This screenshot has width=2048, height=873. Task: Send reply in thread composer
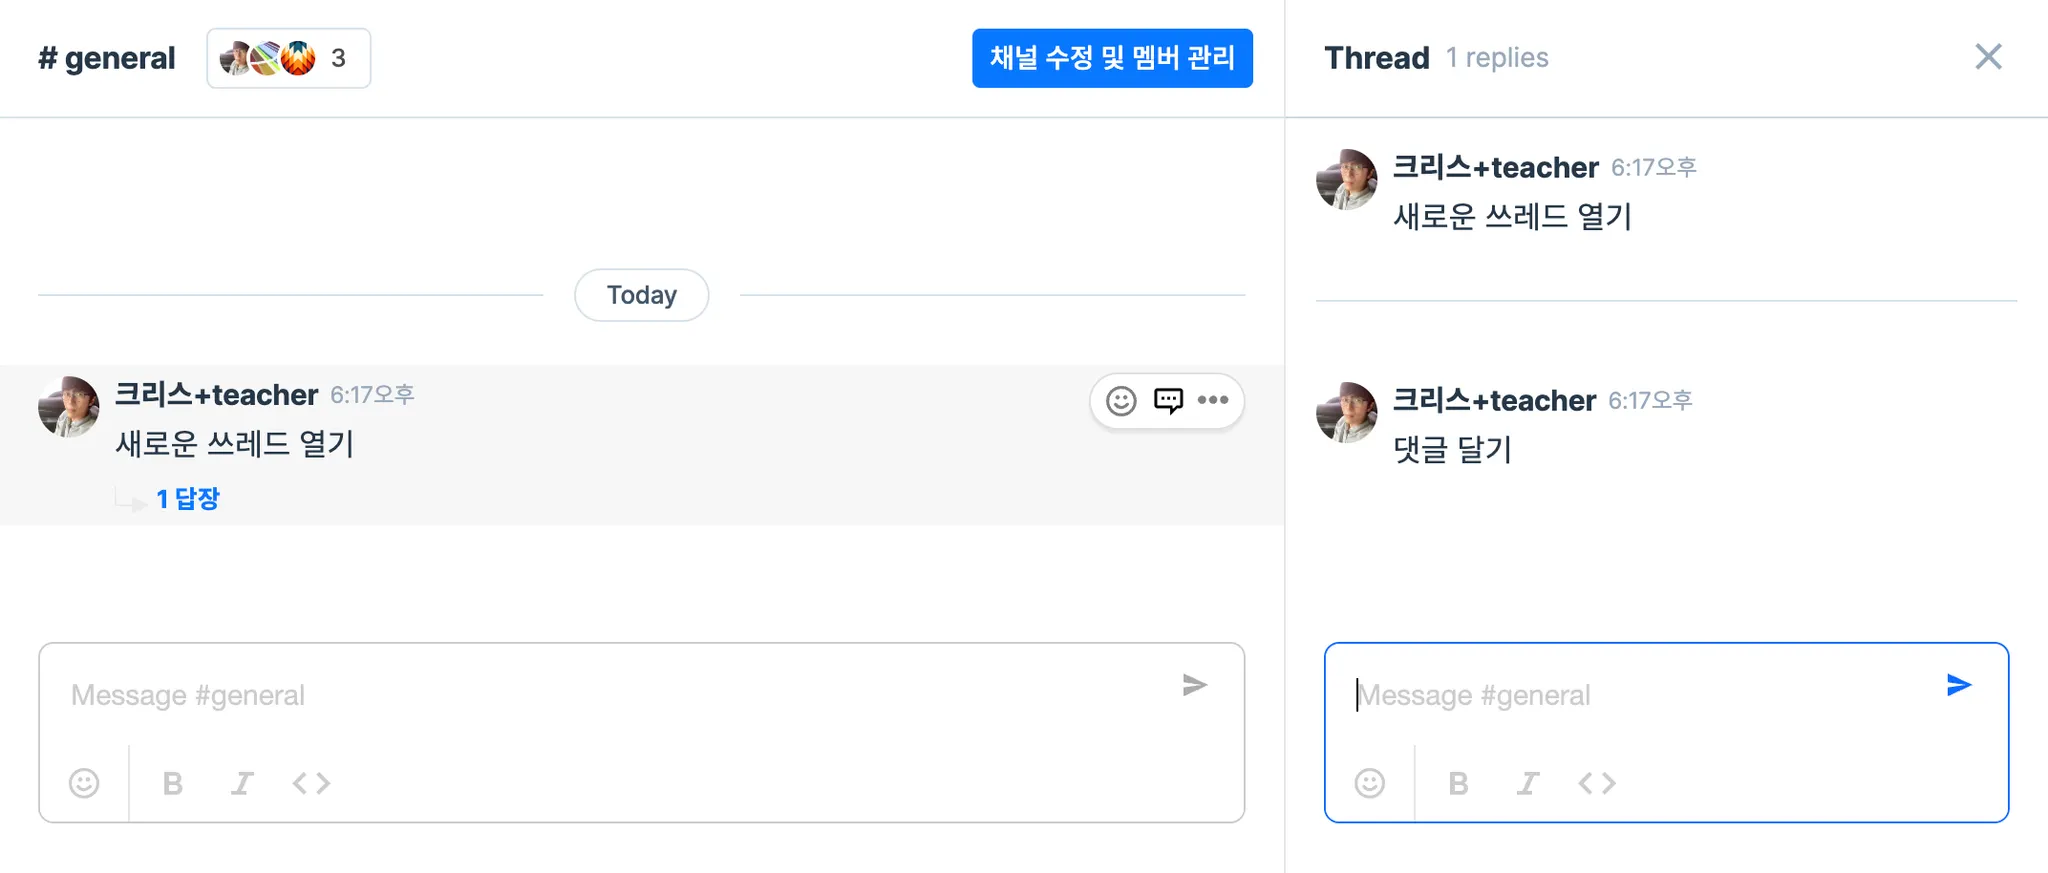[x=1959, y=685]
